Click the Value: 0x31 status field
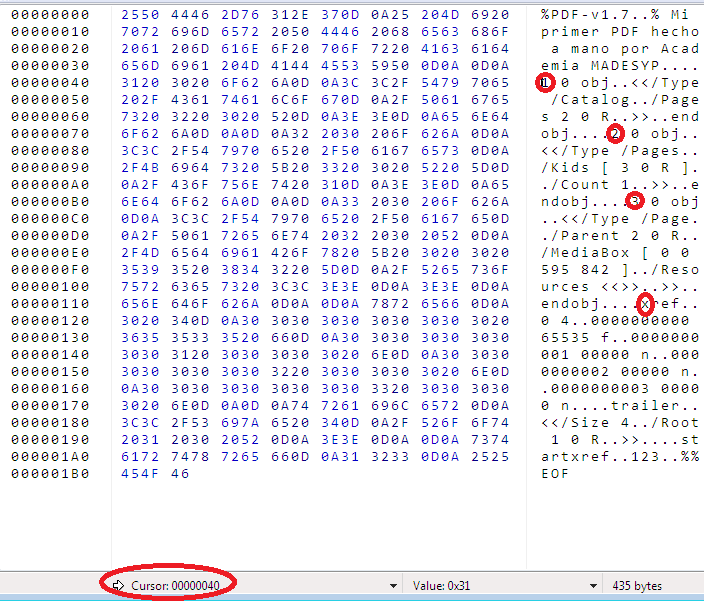 click(x=441, y=586)
